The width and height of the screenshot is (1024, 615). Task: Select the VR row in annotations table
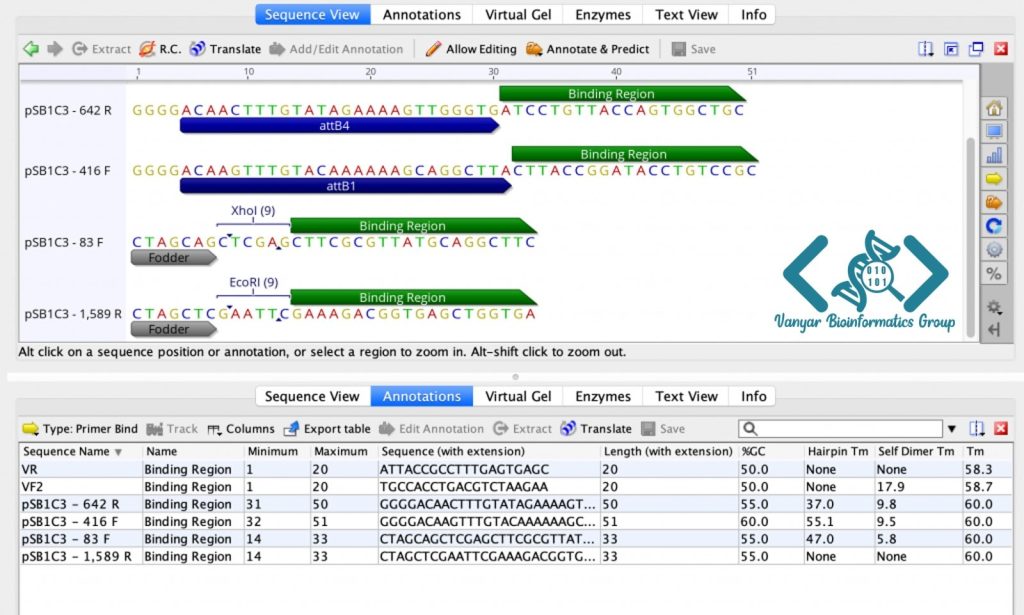(x=516, y=469)
